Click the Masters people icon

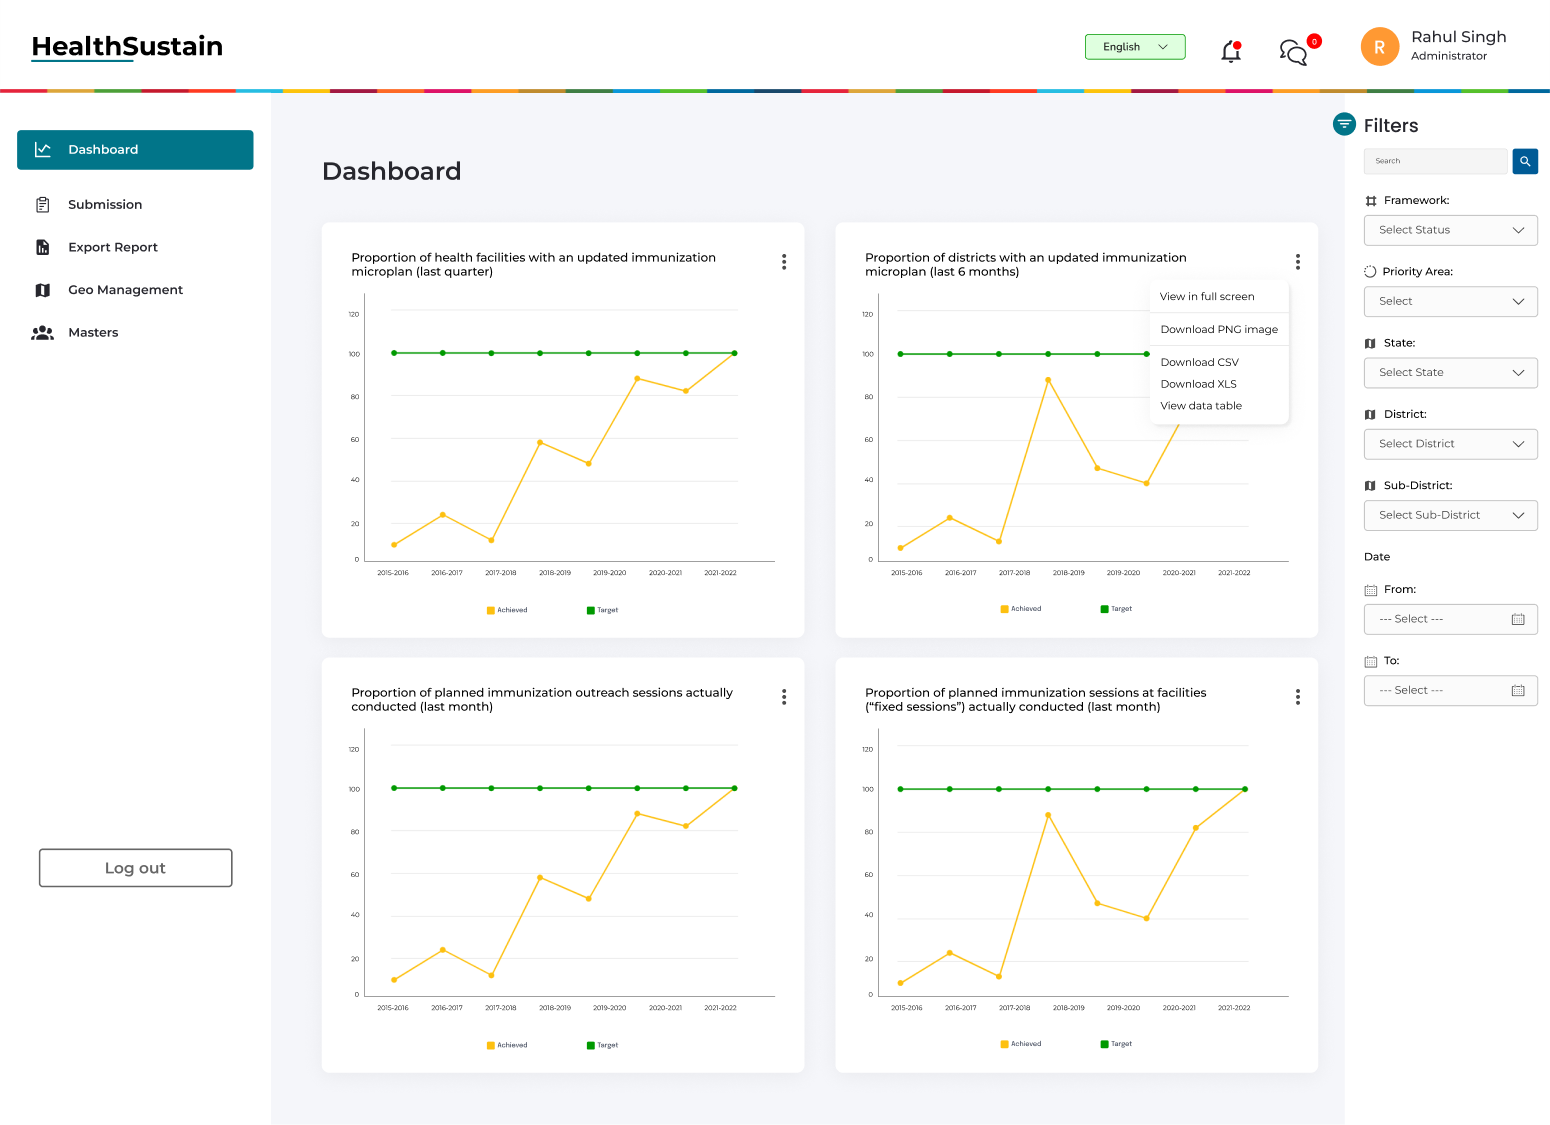(42, 333)
